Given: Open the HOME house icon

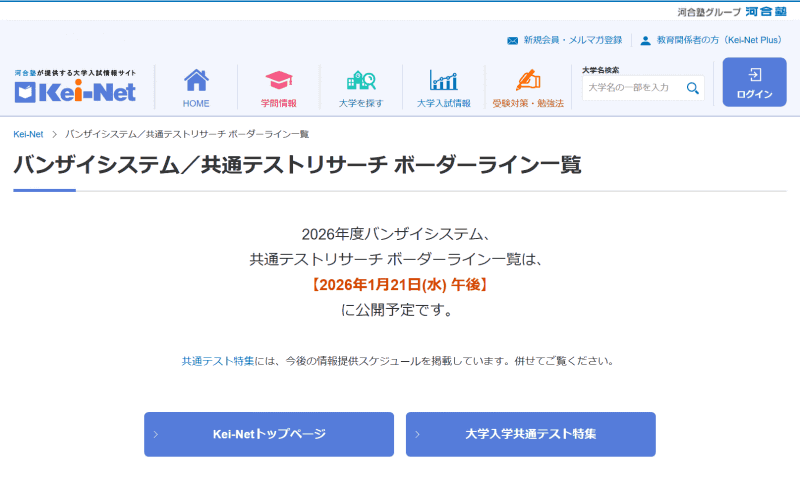Looking at the screenshot, I should coord(196,80).
